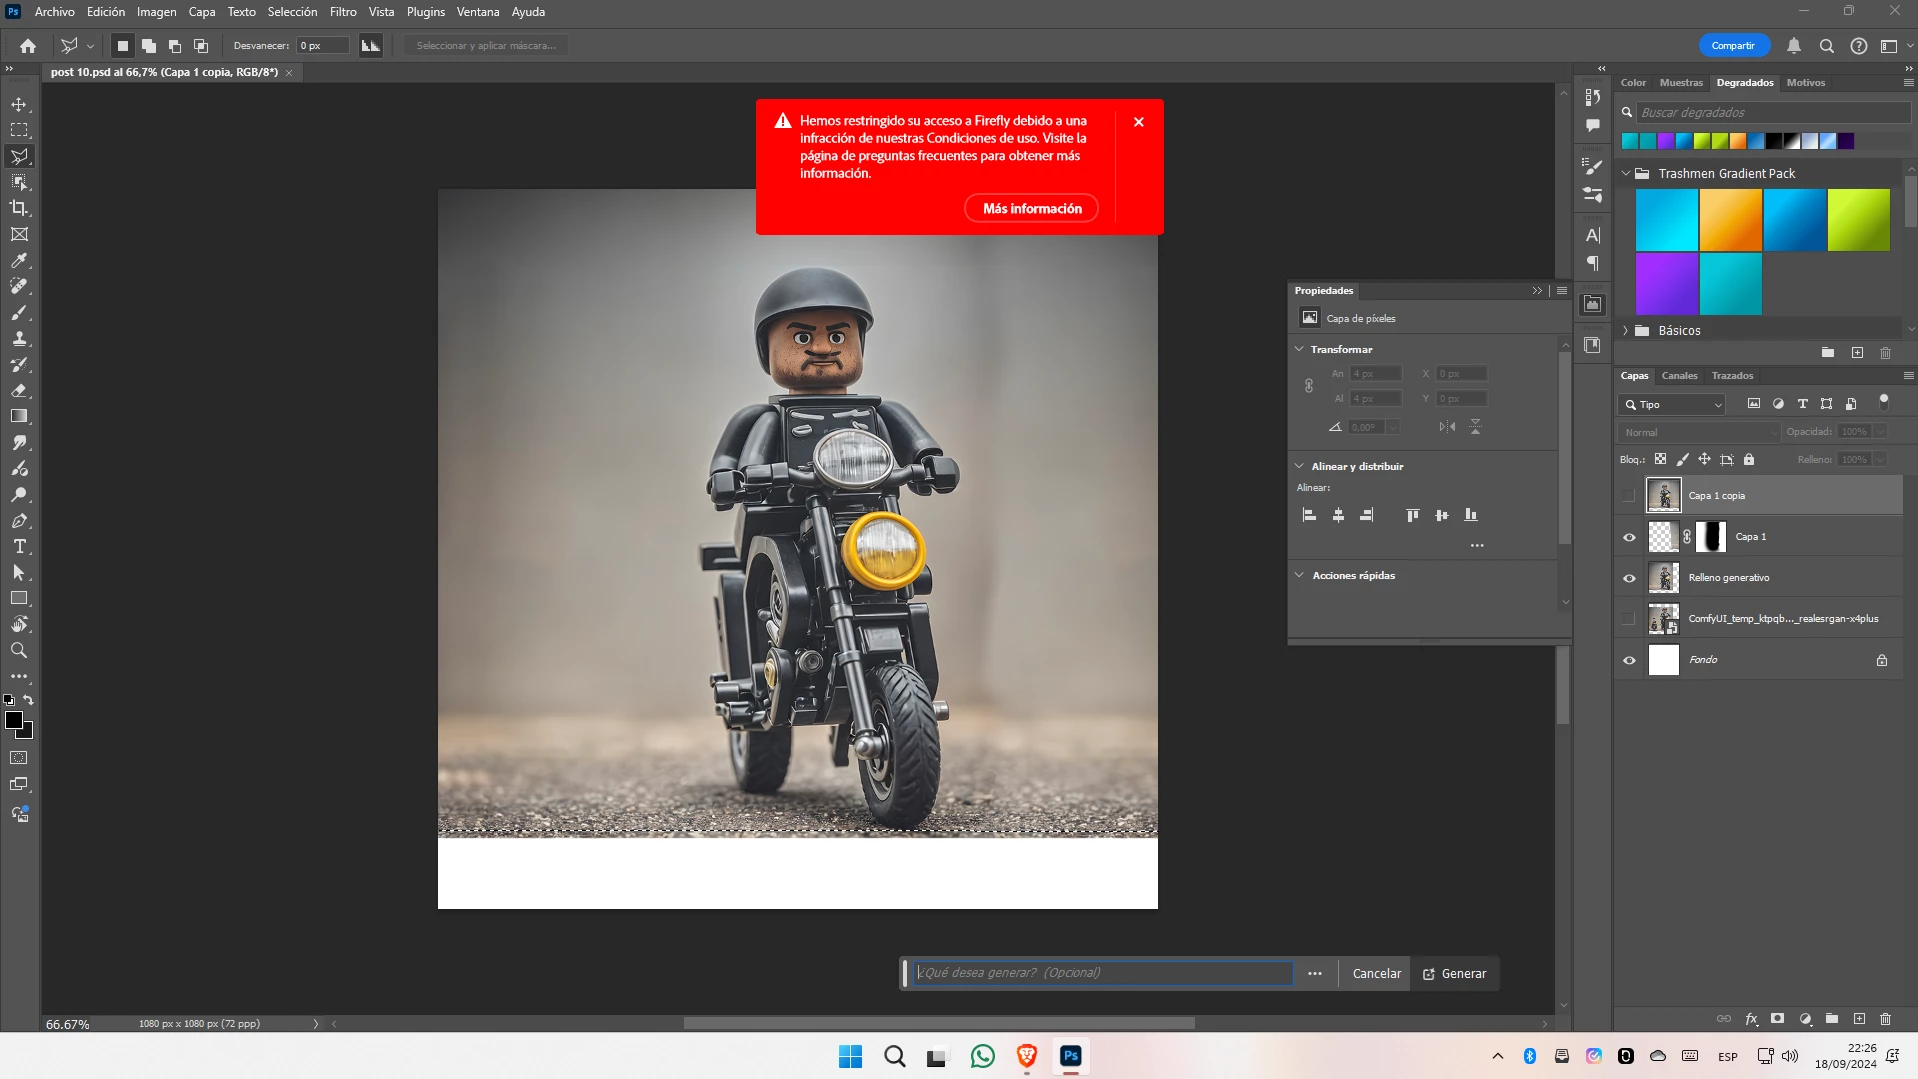Open the layer filter Tipo dropdown
Viewport: 1918px width, 1079px height.
click(x=1671, y=405)
